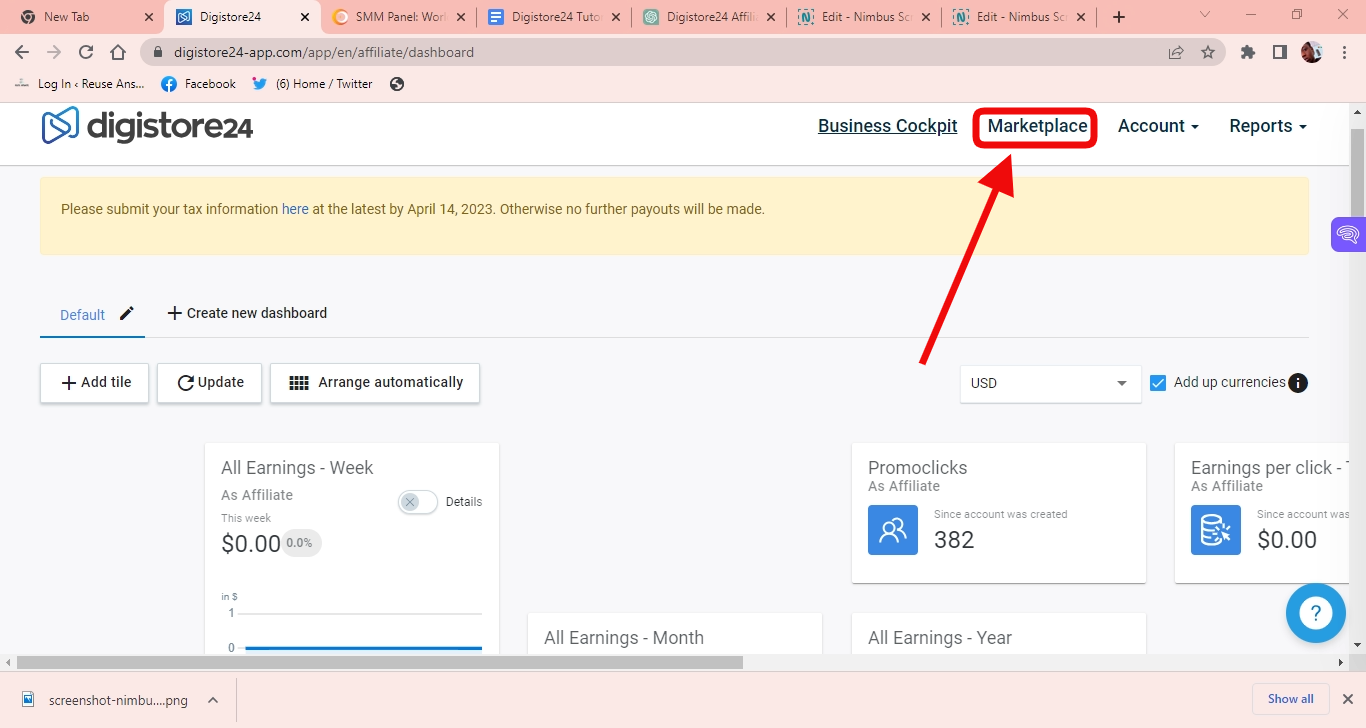Switch to the first Edit - Nimbus tab
This screenshot has width=1366, height=728.
pos(866,17)
